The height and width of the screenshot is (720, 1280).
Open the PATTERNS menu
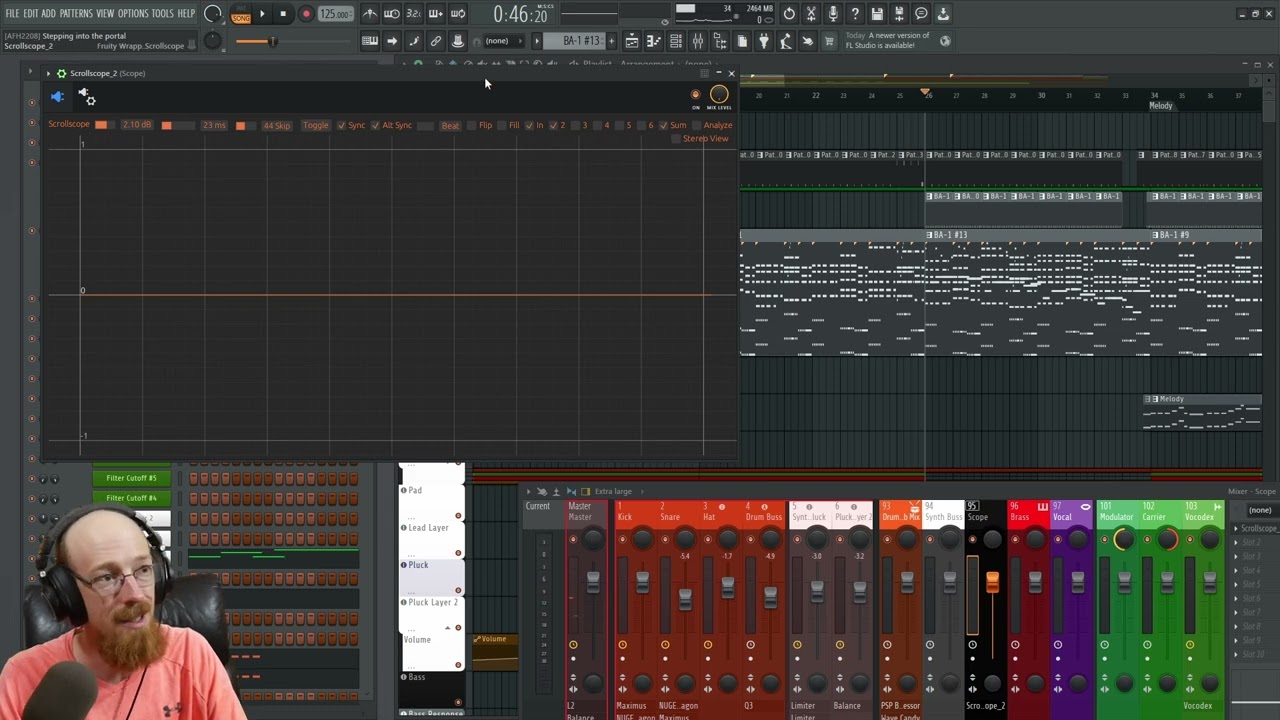pyautogui.click(x=76, y=14)
